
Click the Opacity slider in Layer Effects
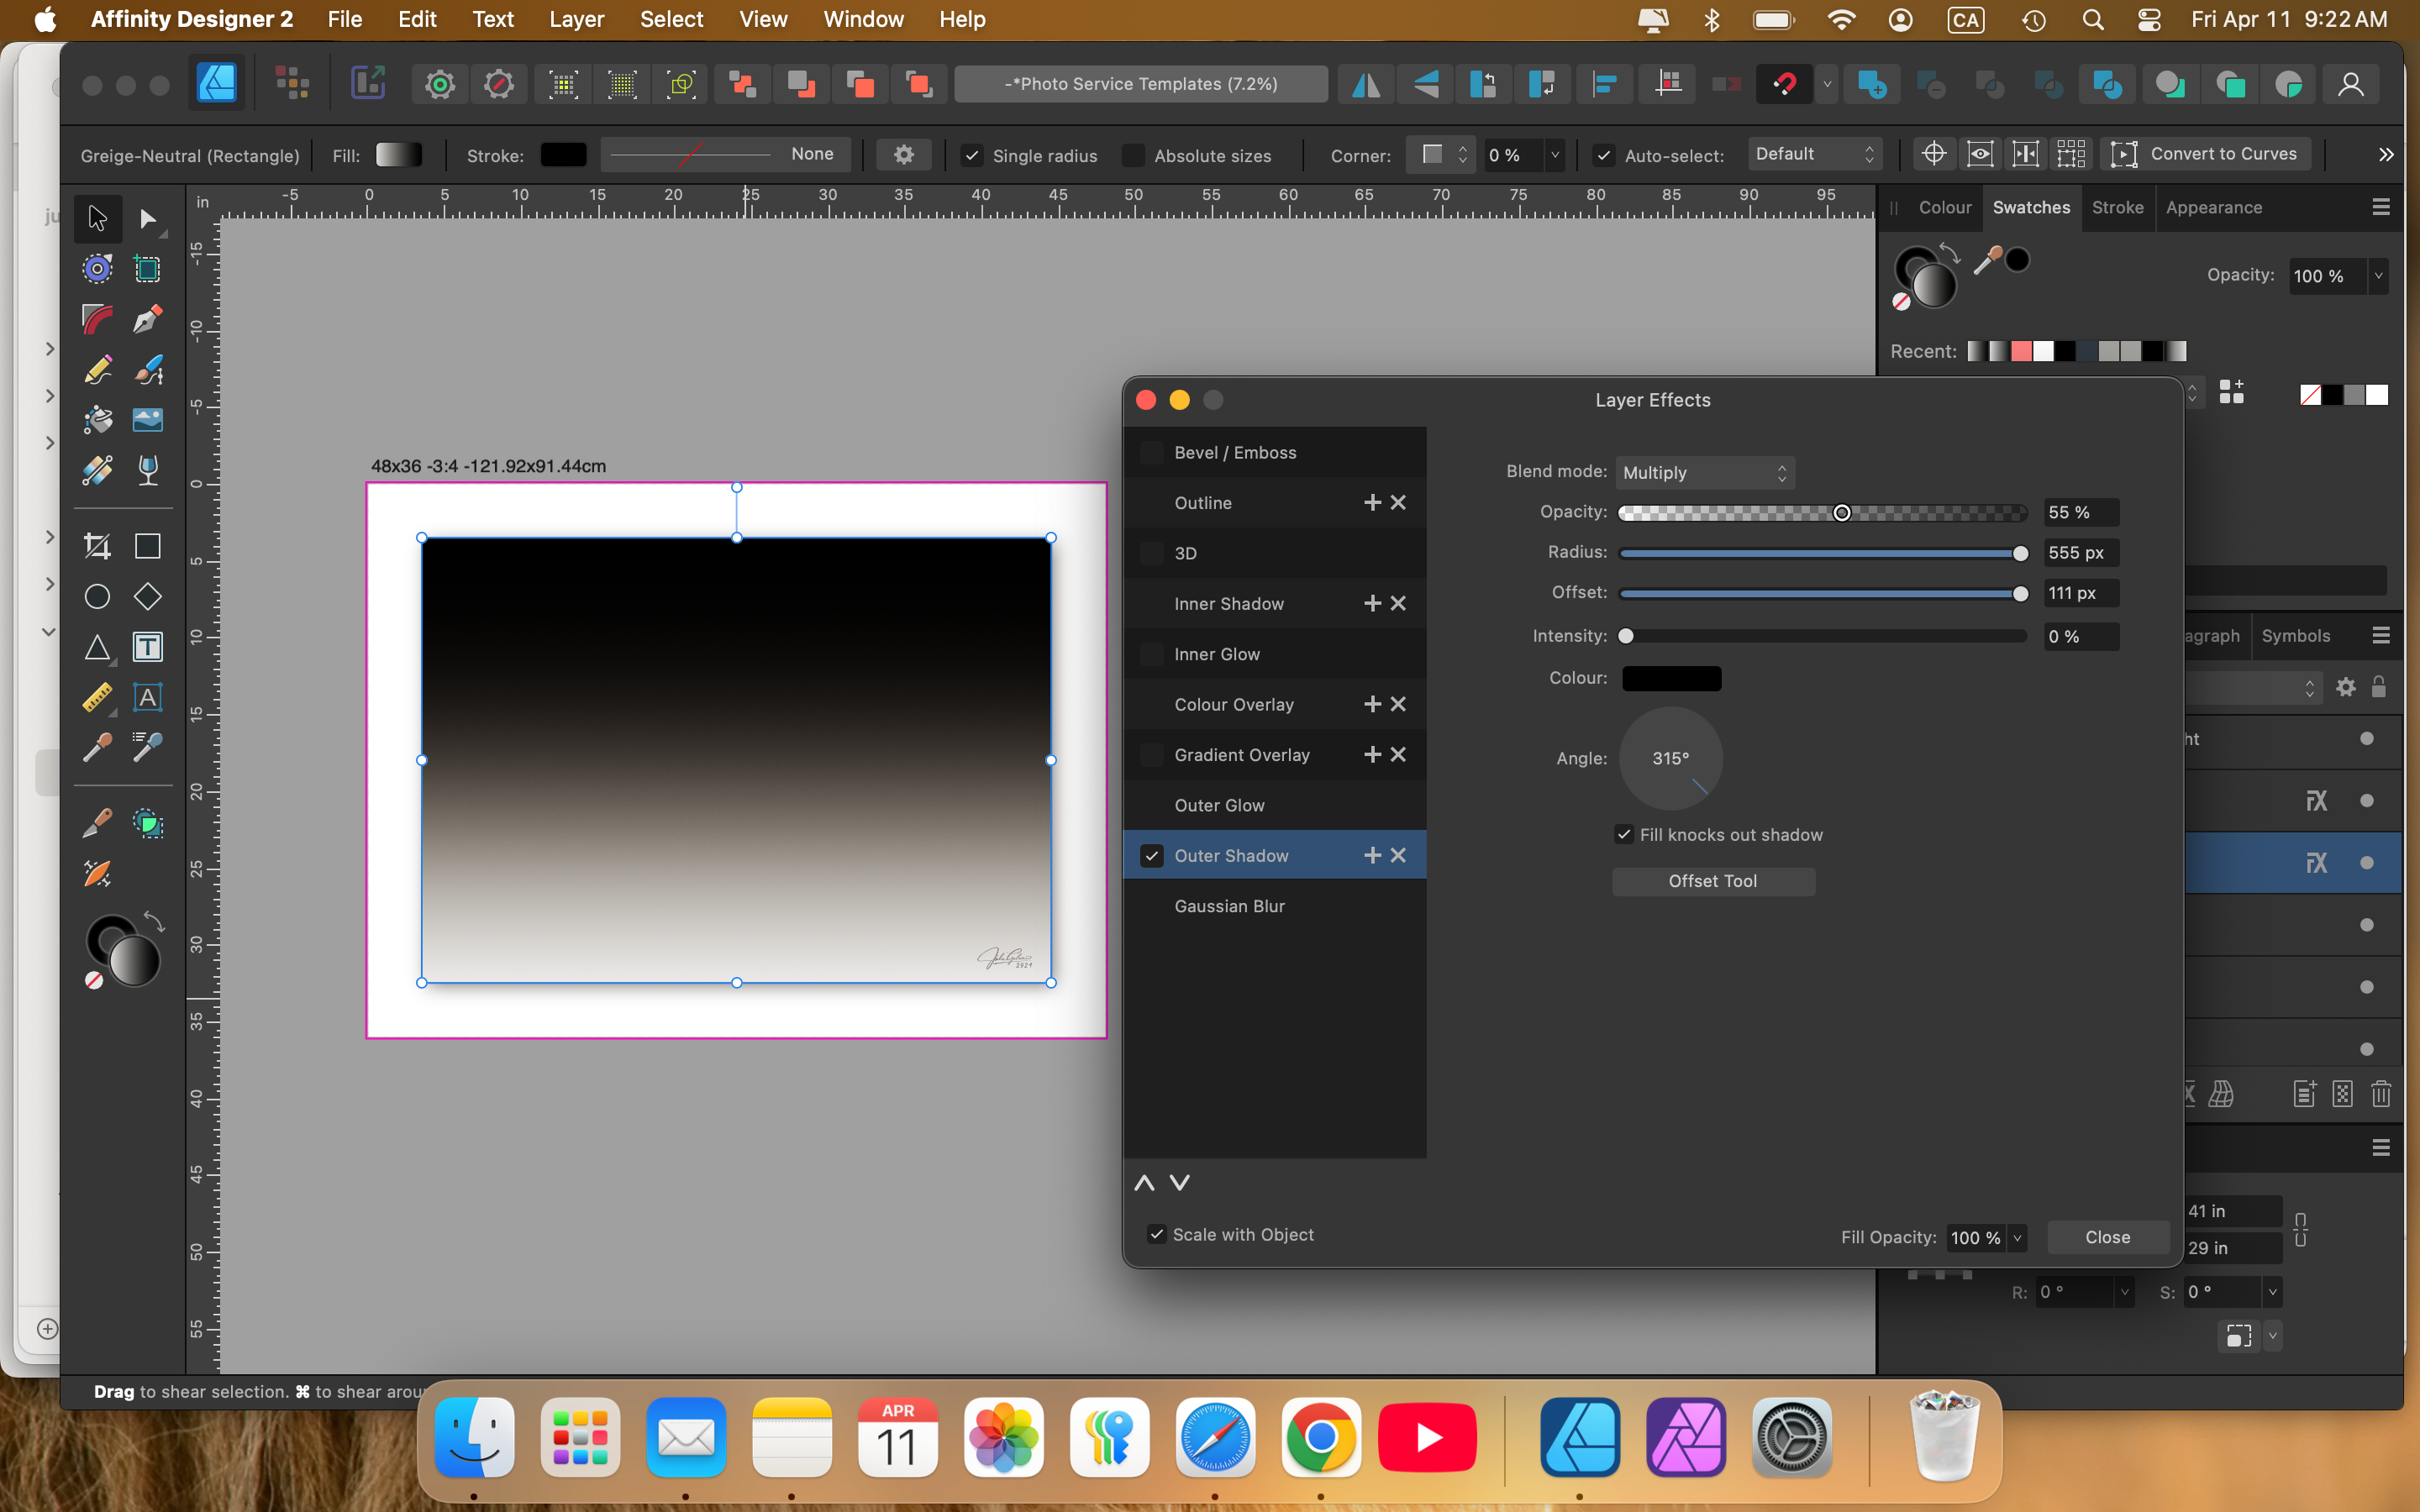point(1822,513)
